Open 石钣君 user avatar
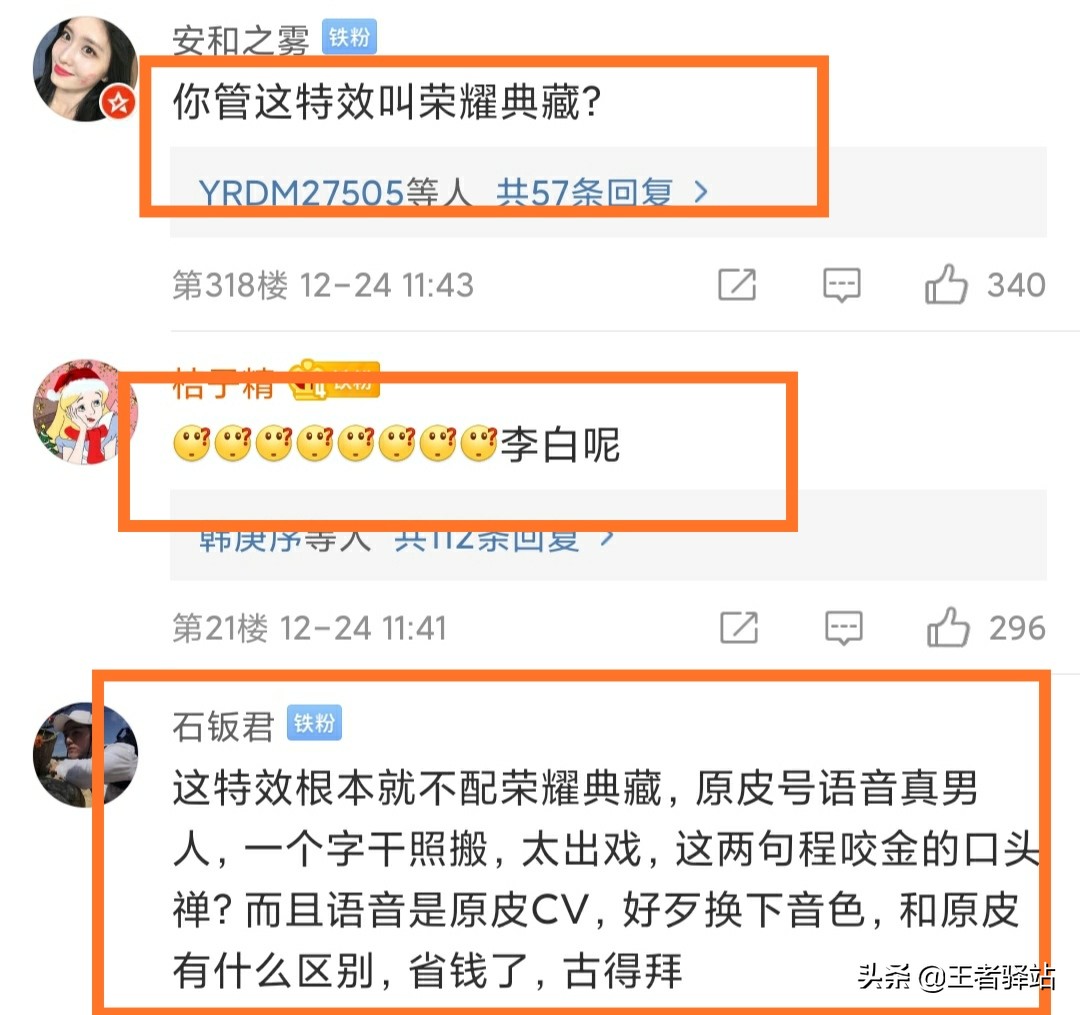Screen dimensions: 1080x1015 pyautogui.click(x=85, y=755)
